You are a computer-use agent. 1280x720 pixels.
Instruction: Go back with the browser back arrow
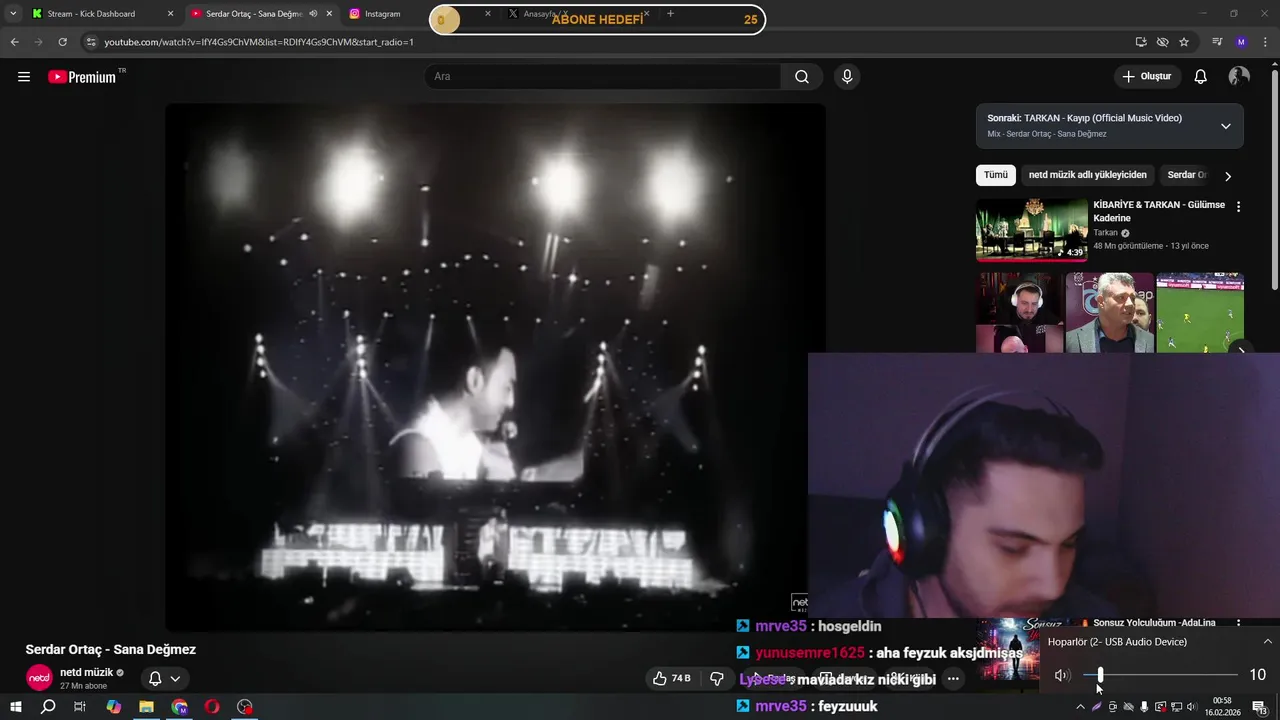14,42
